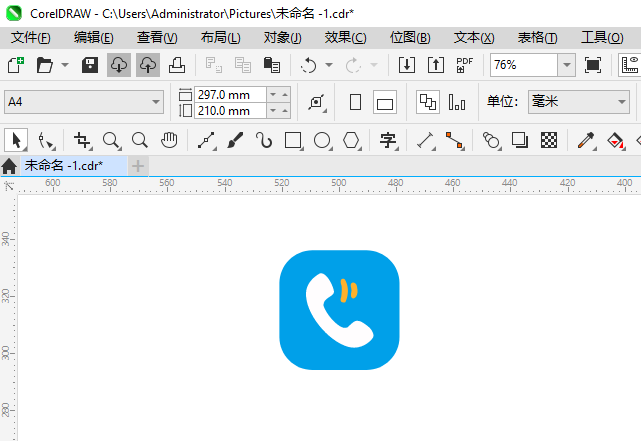Select the Freehand curve tool
The height and width of the screenshot is (441, 641).
pos(207,141)
